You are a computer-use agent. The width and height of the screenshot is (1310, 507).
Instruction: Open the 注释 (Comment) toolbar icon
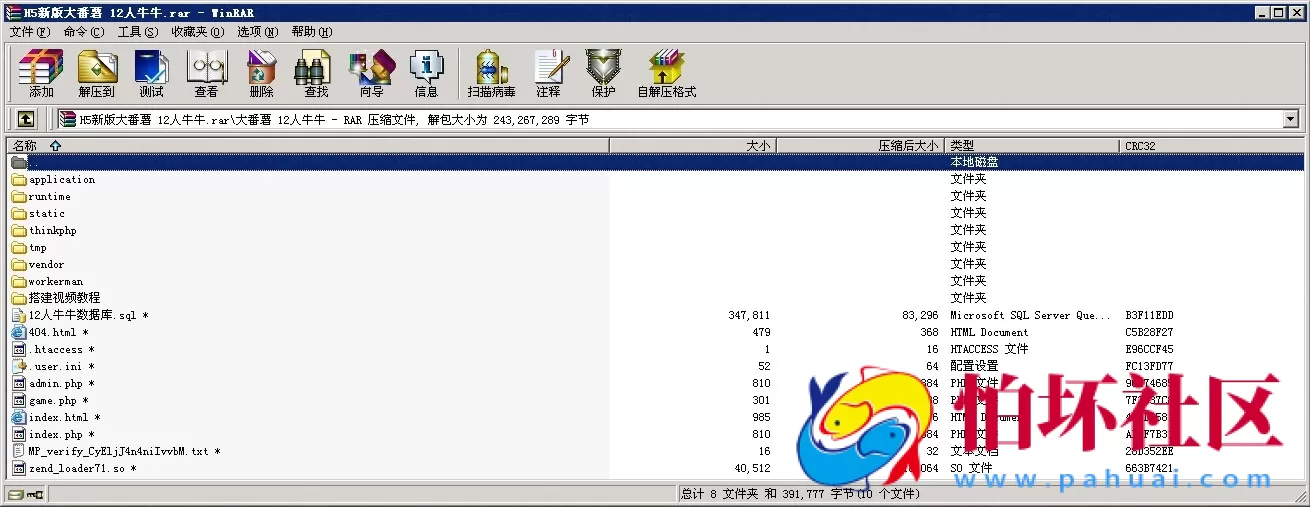click(x=548, y=74)
